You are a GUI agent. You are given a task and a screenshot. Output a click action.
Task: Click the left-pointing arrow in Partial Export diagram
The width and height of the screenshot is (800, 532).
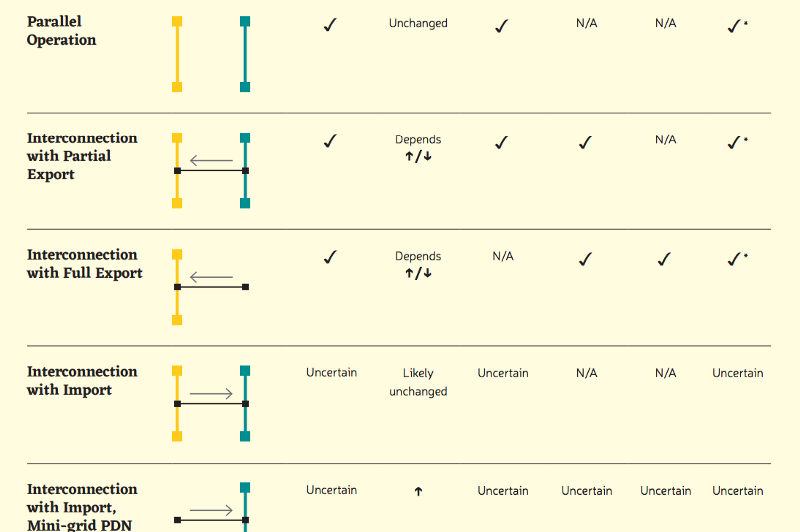click(x=211, y=161)
